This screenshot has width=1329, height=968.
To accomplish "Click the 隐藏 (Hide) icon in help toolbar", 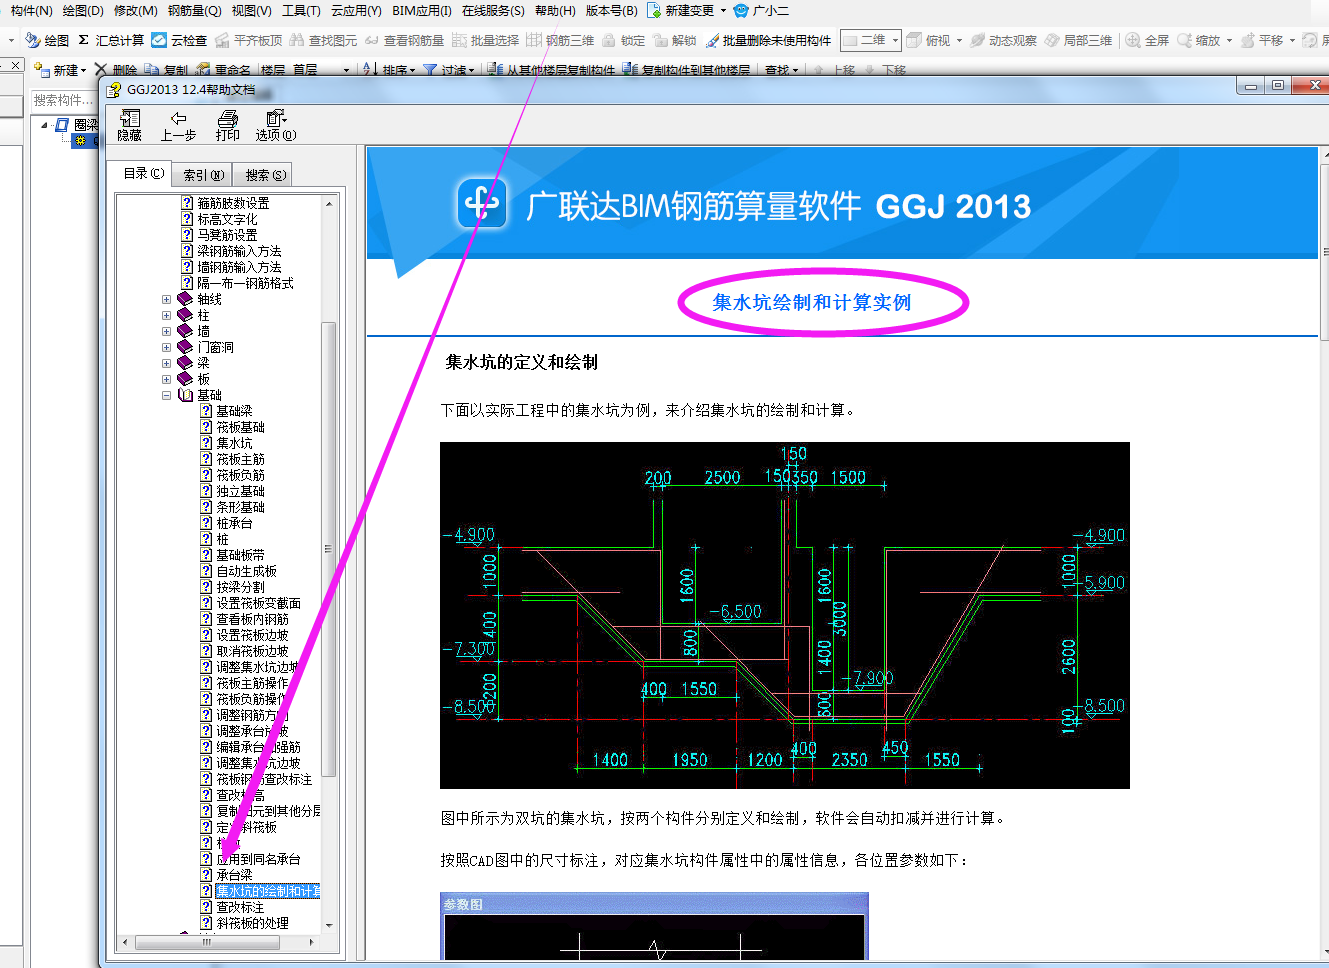I will [129, 119].
